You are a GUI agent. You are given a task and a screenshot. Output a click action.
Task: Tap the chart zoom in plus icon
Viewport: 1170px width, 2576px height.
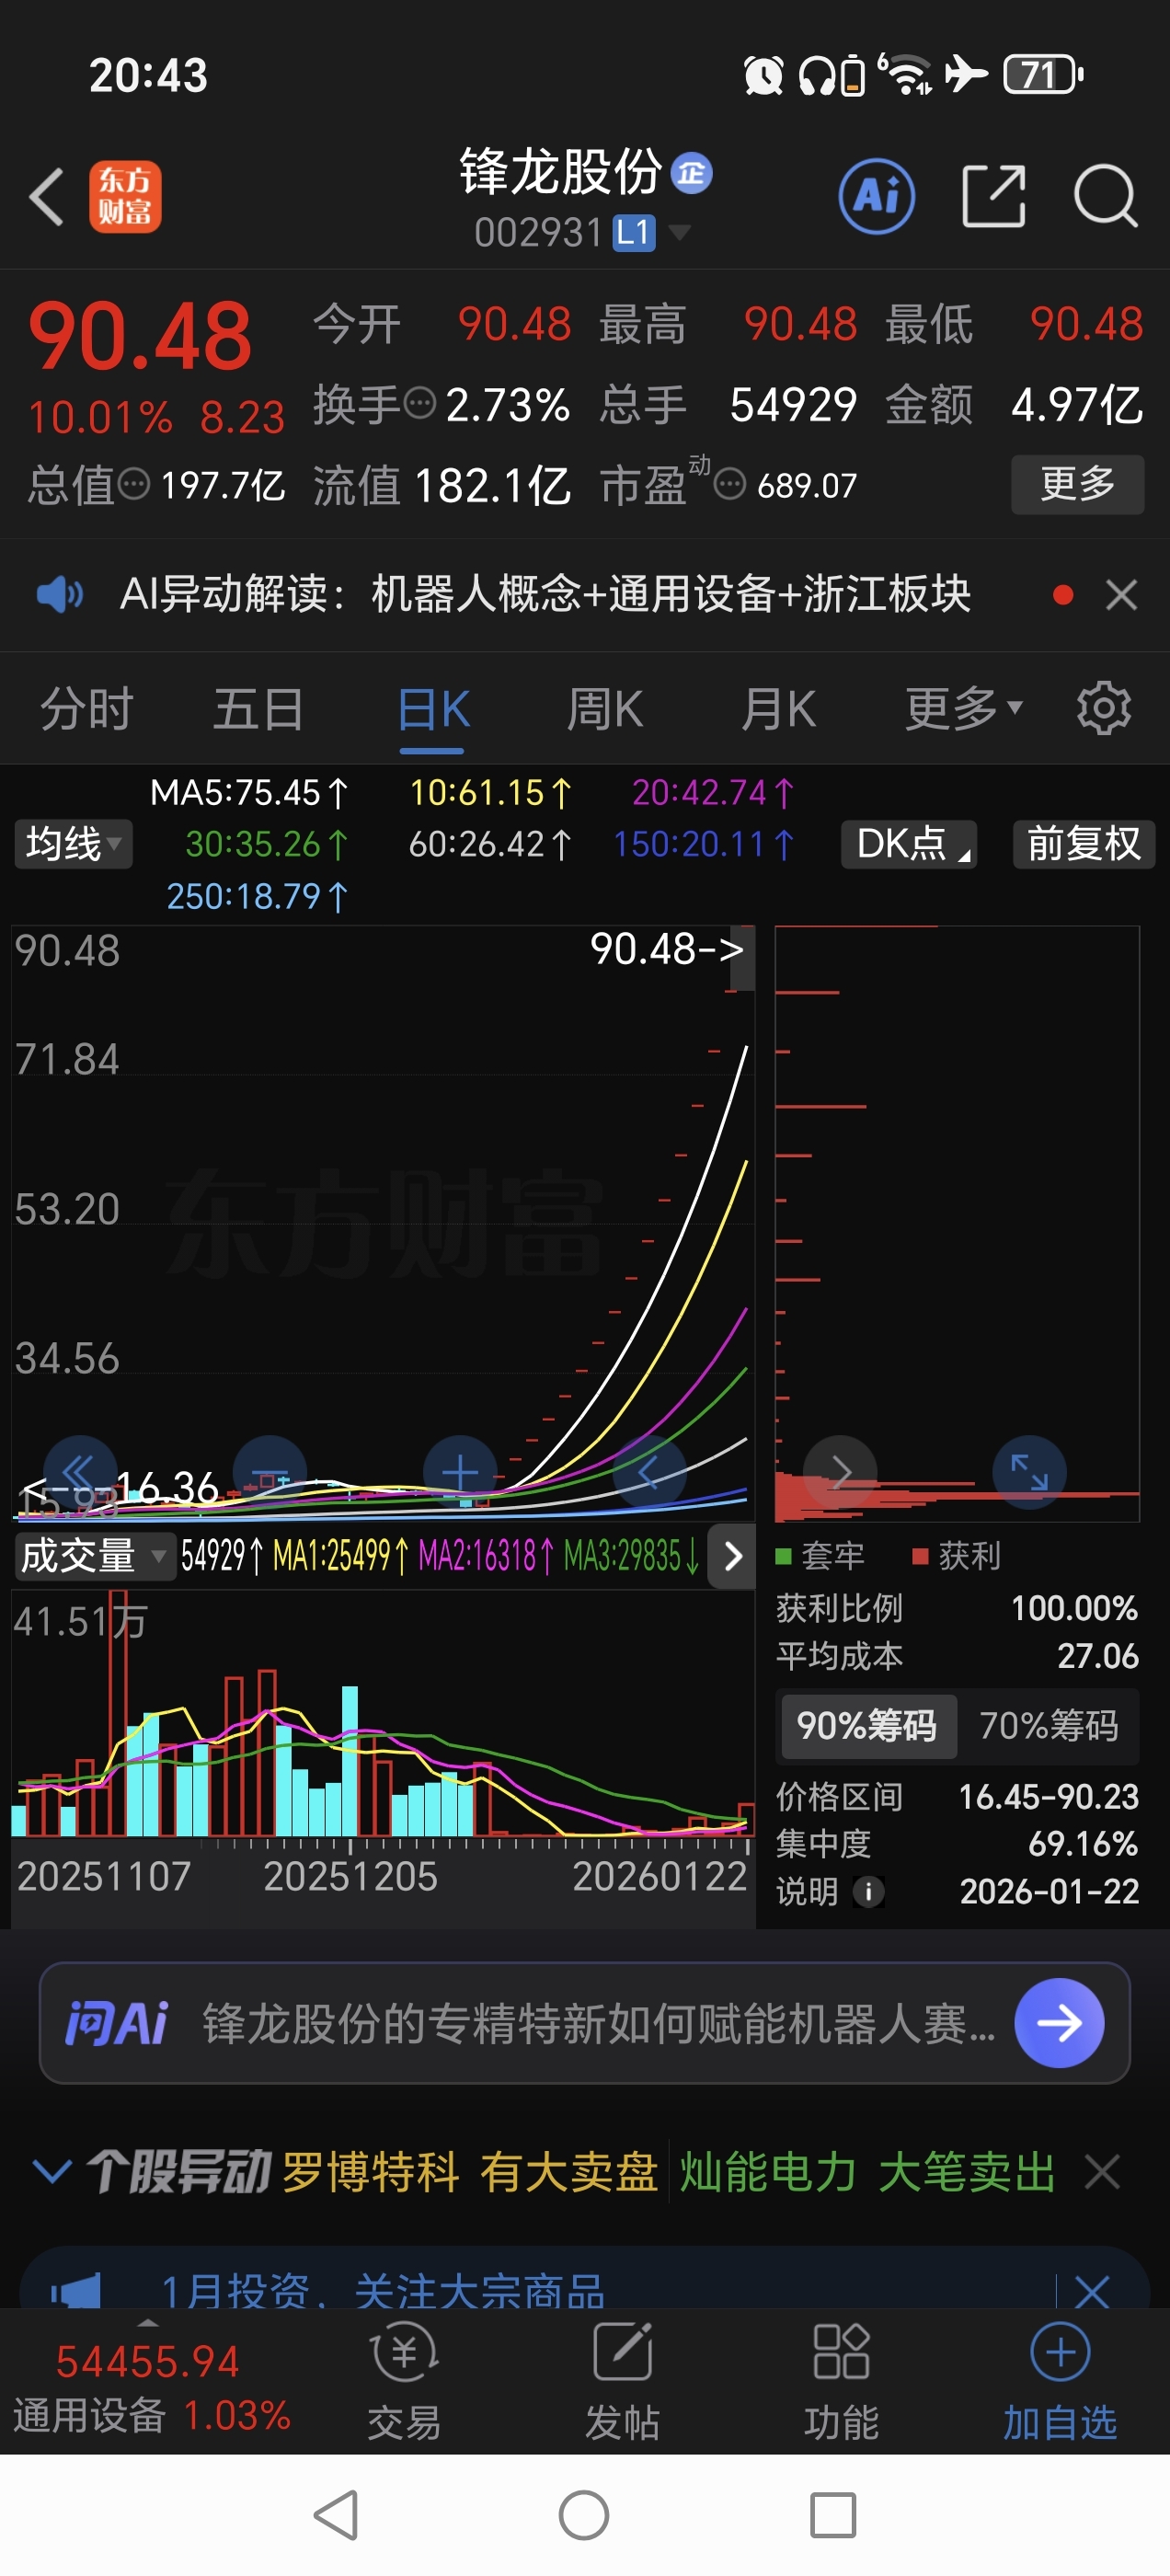coord(460,1472)
